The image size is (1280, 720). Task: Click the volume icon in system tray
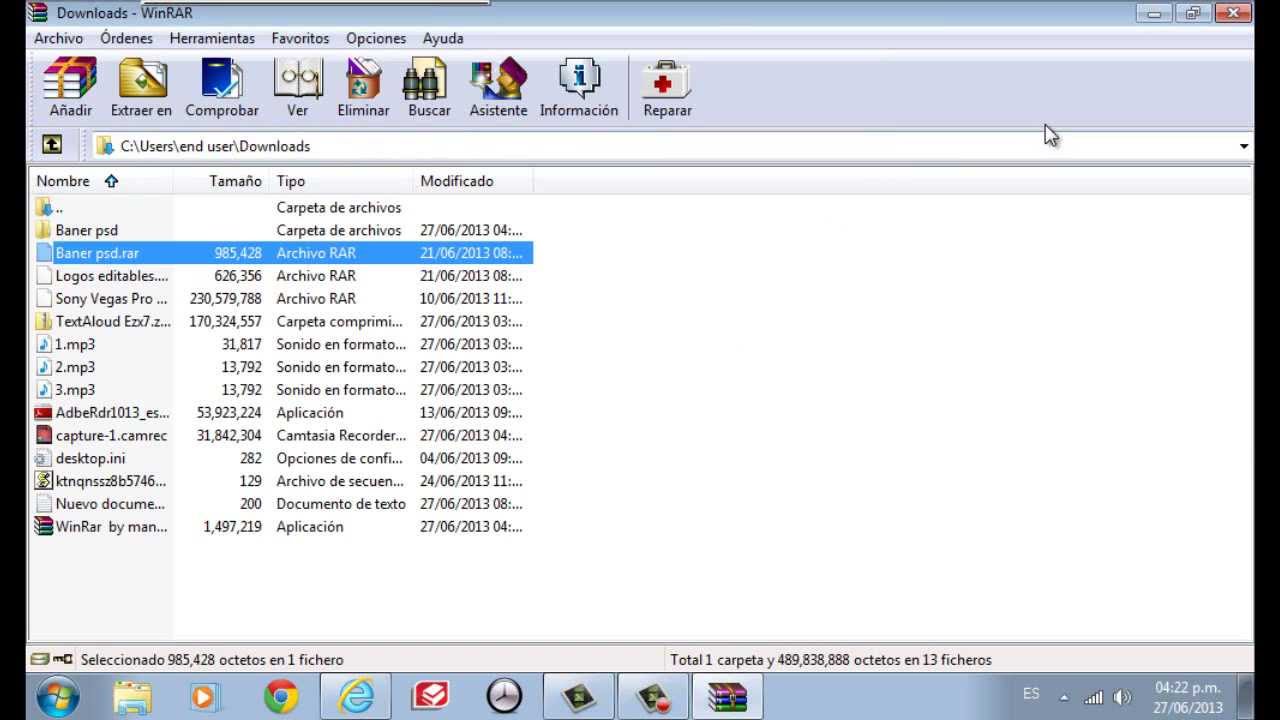coord(1122,697)
